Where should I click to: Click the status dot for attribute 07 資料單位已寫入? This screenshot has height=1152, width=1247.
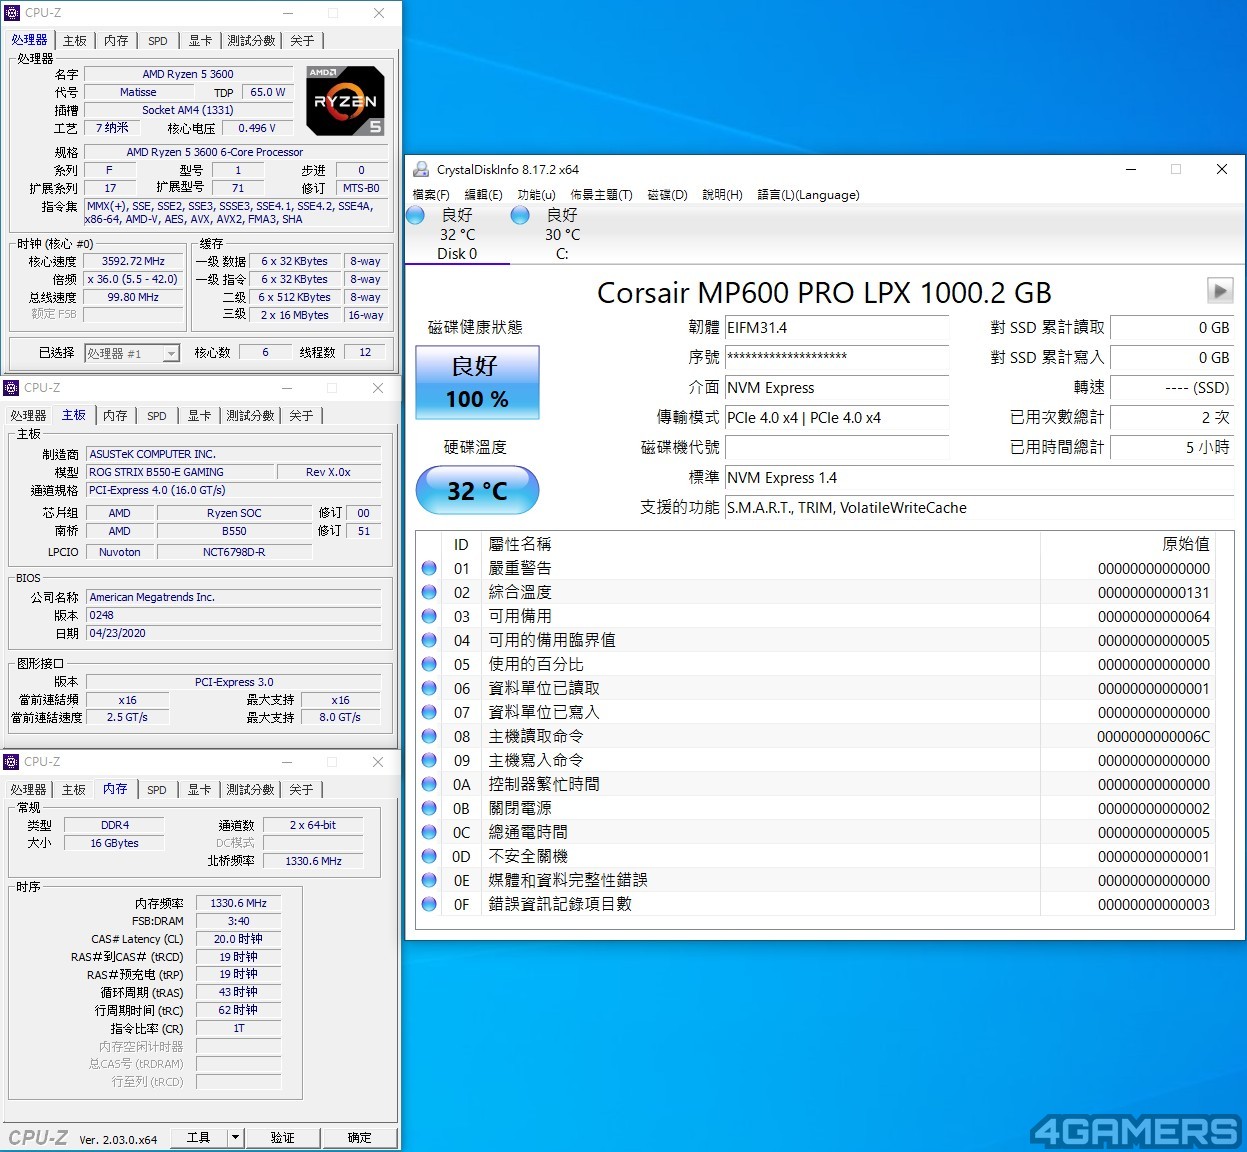[429, 712]
